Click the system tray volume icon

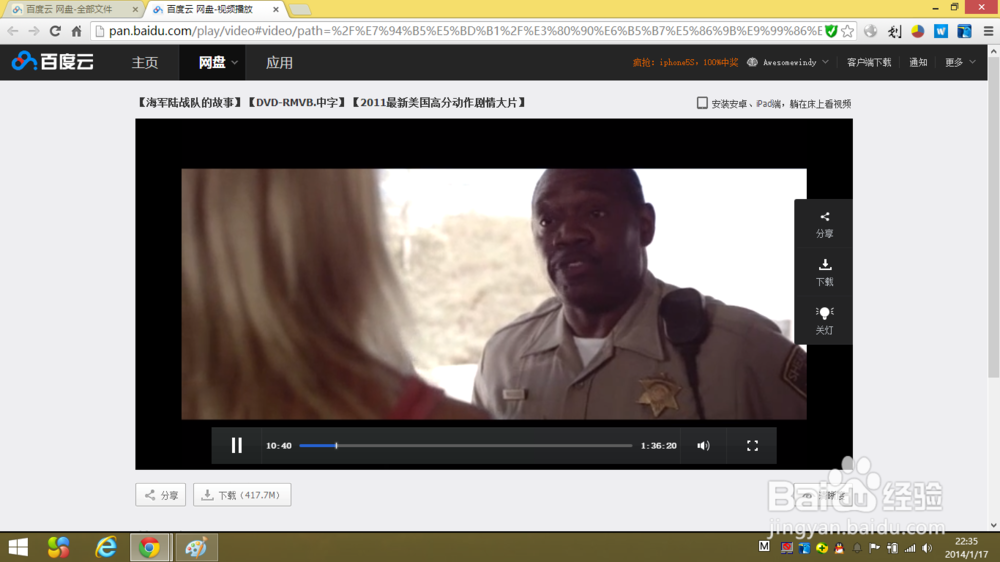(x=927, y=548)
